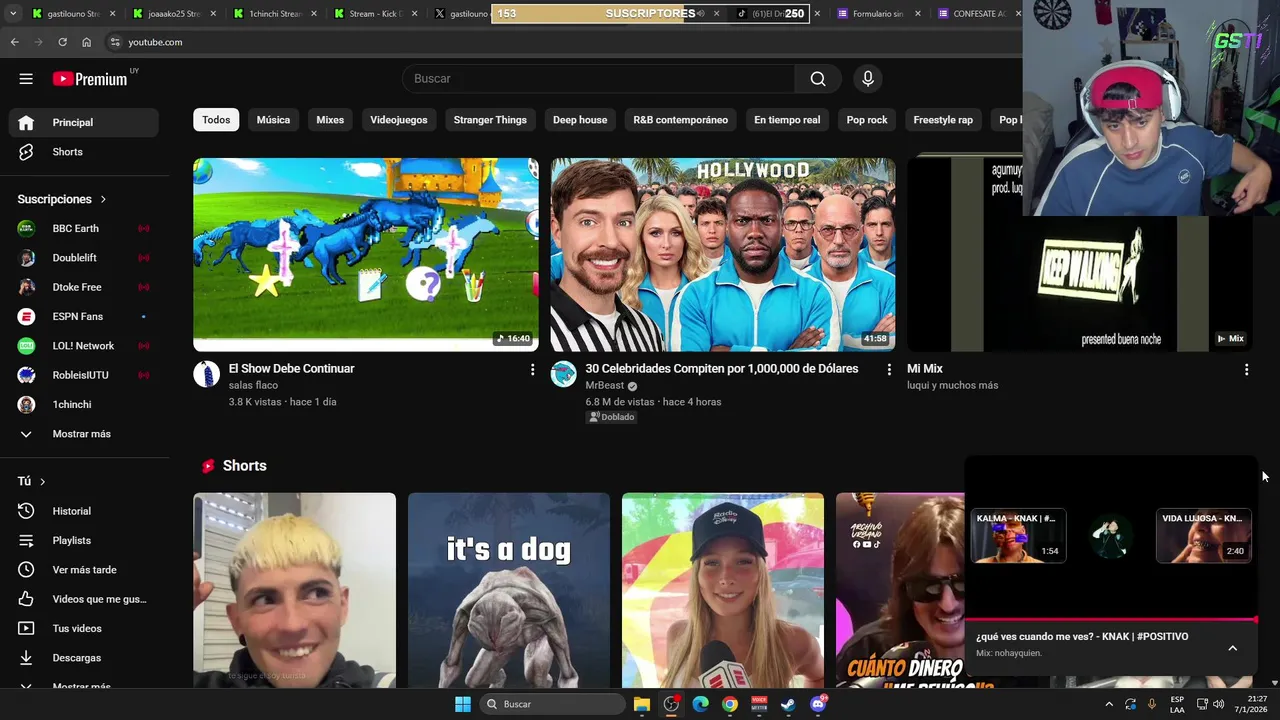Open more options for El Show Debe Continuar
The height and width of the screenshot is (720, 1280).
(532, 370)
